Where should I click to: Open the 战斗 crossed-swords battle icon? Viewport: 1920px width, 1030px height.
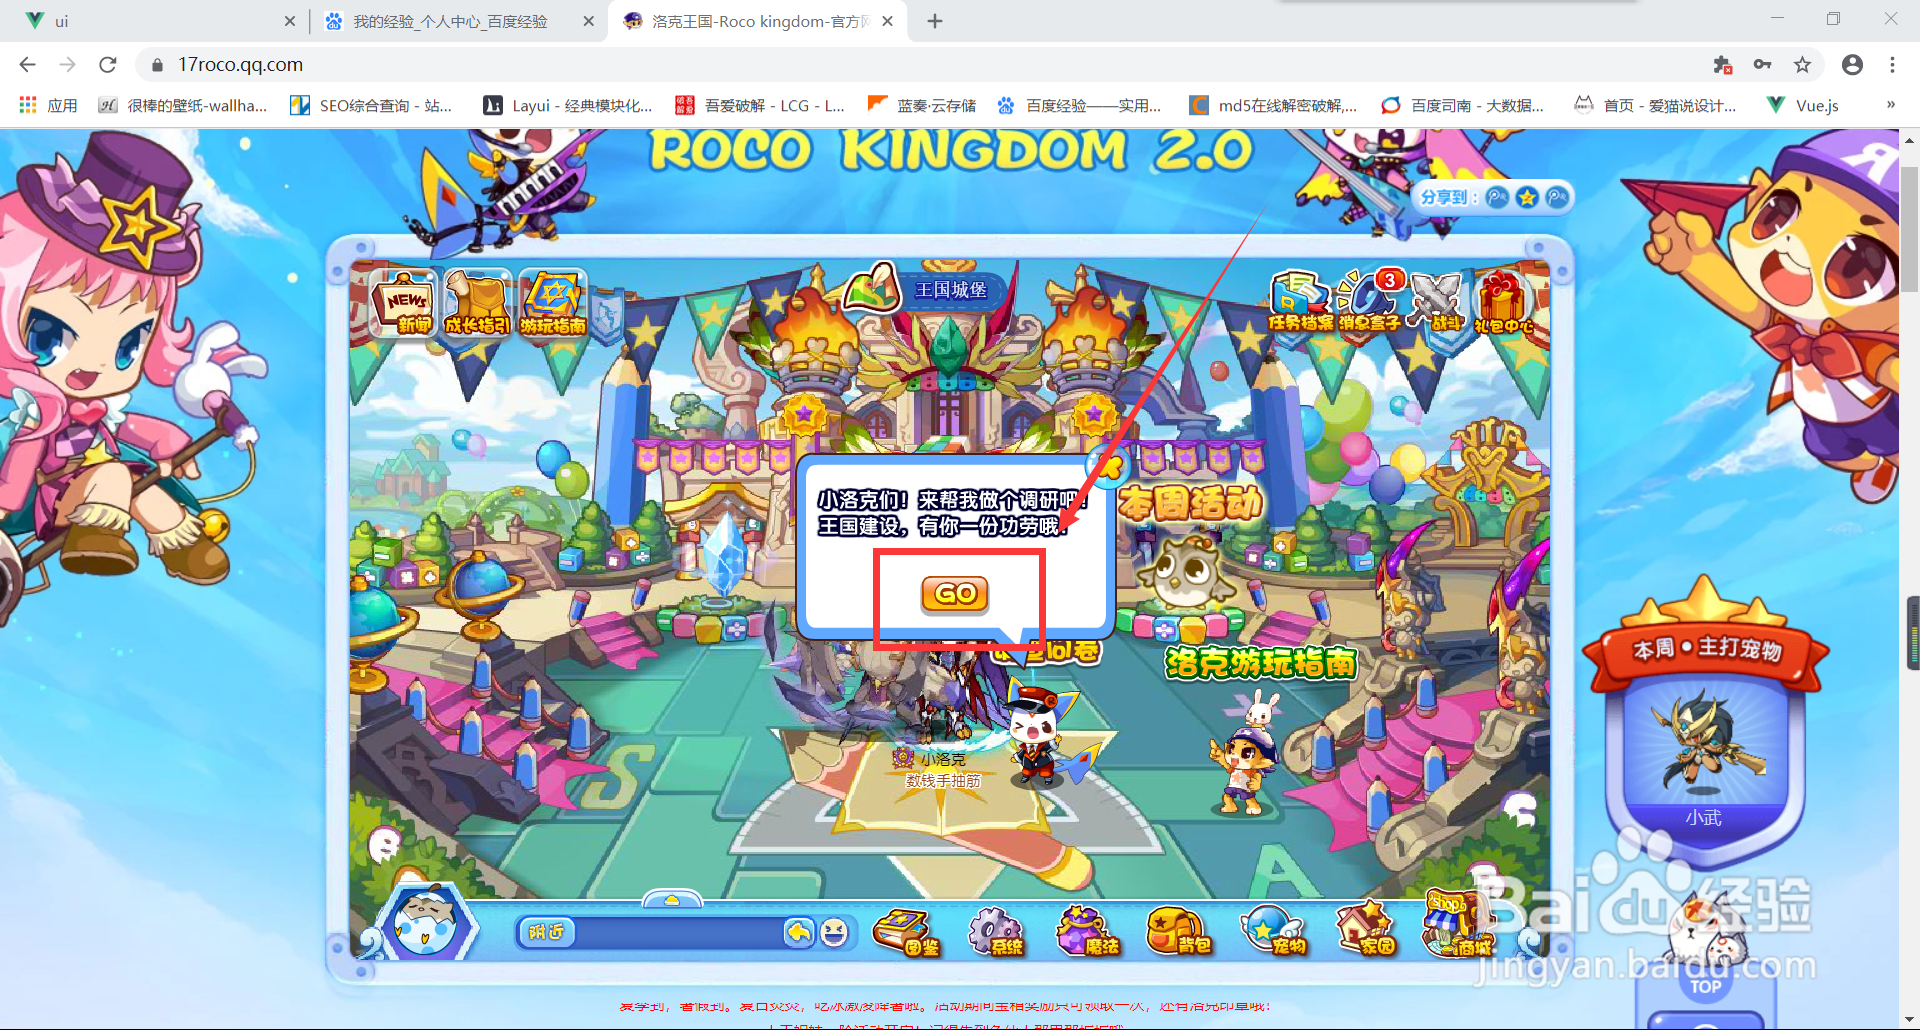1438,302
